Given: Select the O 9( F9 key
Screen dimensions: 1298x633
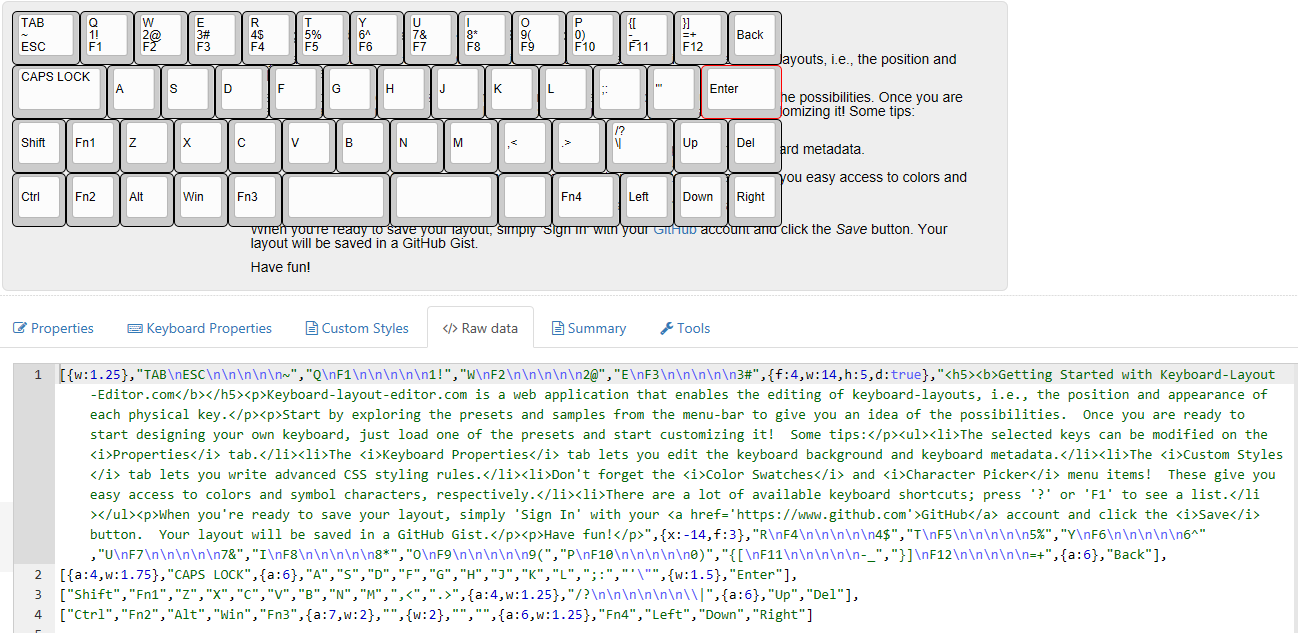Looking at the screenshot, I should point(539,38).
